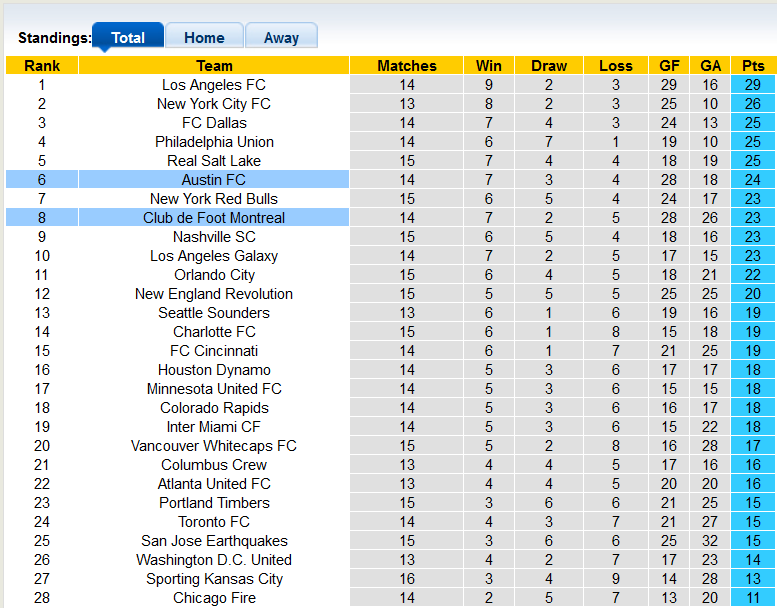Click Los Angeles FC's 29 points cell
Image resolution: width=777 pixels, height=608 pixels.
coord(753,85)
